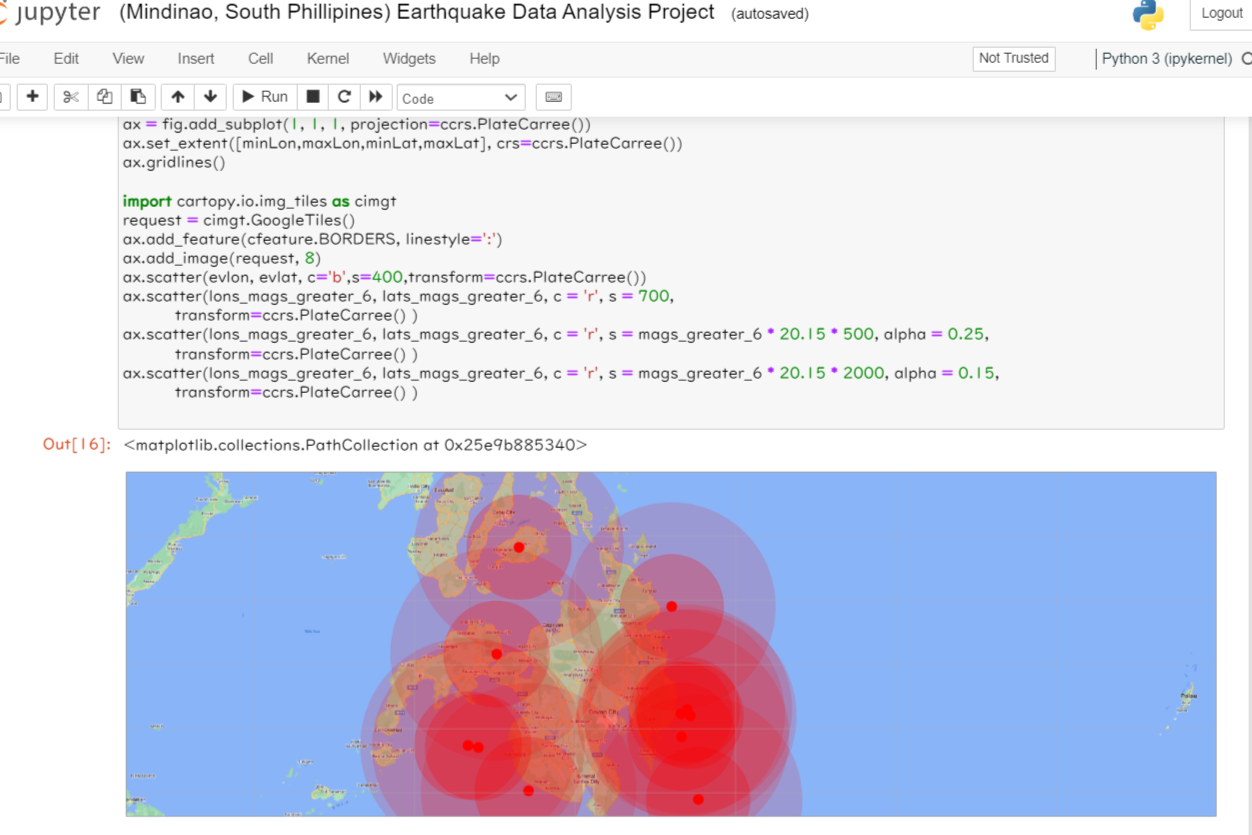Restart the kernel using the circular arrow

tap(344, 97)
